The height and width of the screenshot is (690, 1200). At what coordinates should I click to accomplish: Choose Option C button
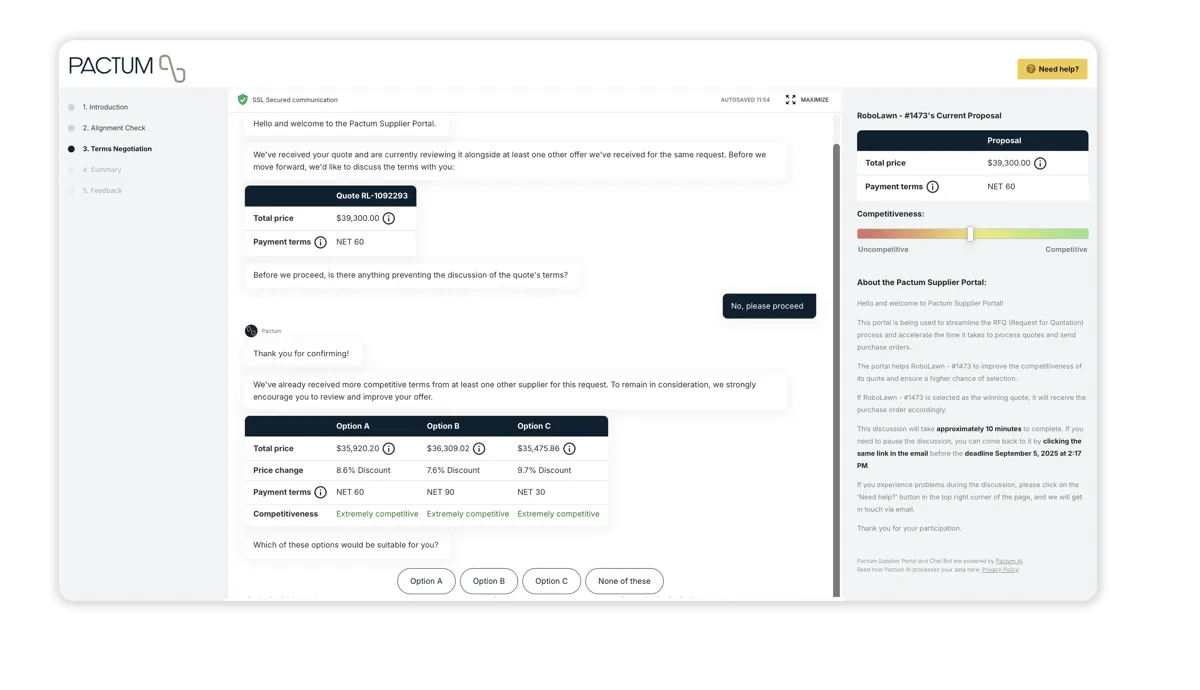(551, 581)
